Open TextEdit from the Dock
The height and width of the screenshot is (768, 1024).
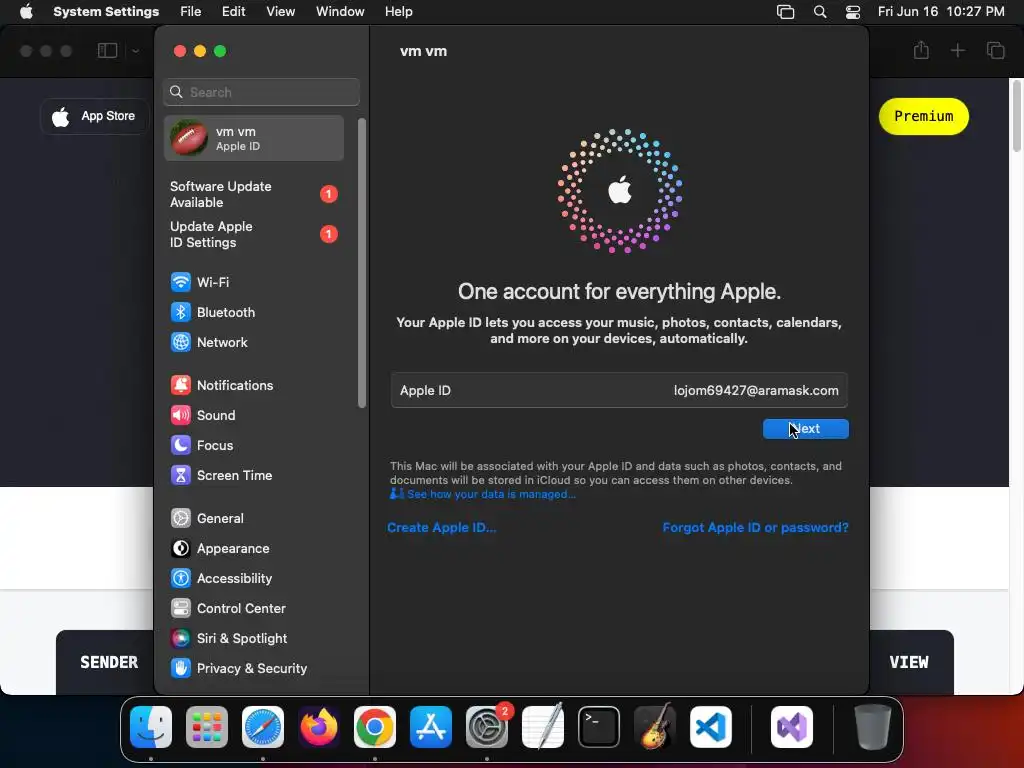click(x=543, y=727)
